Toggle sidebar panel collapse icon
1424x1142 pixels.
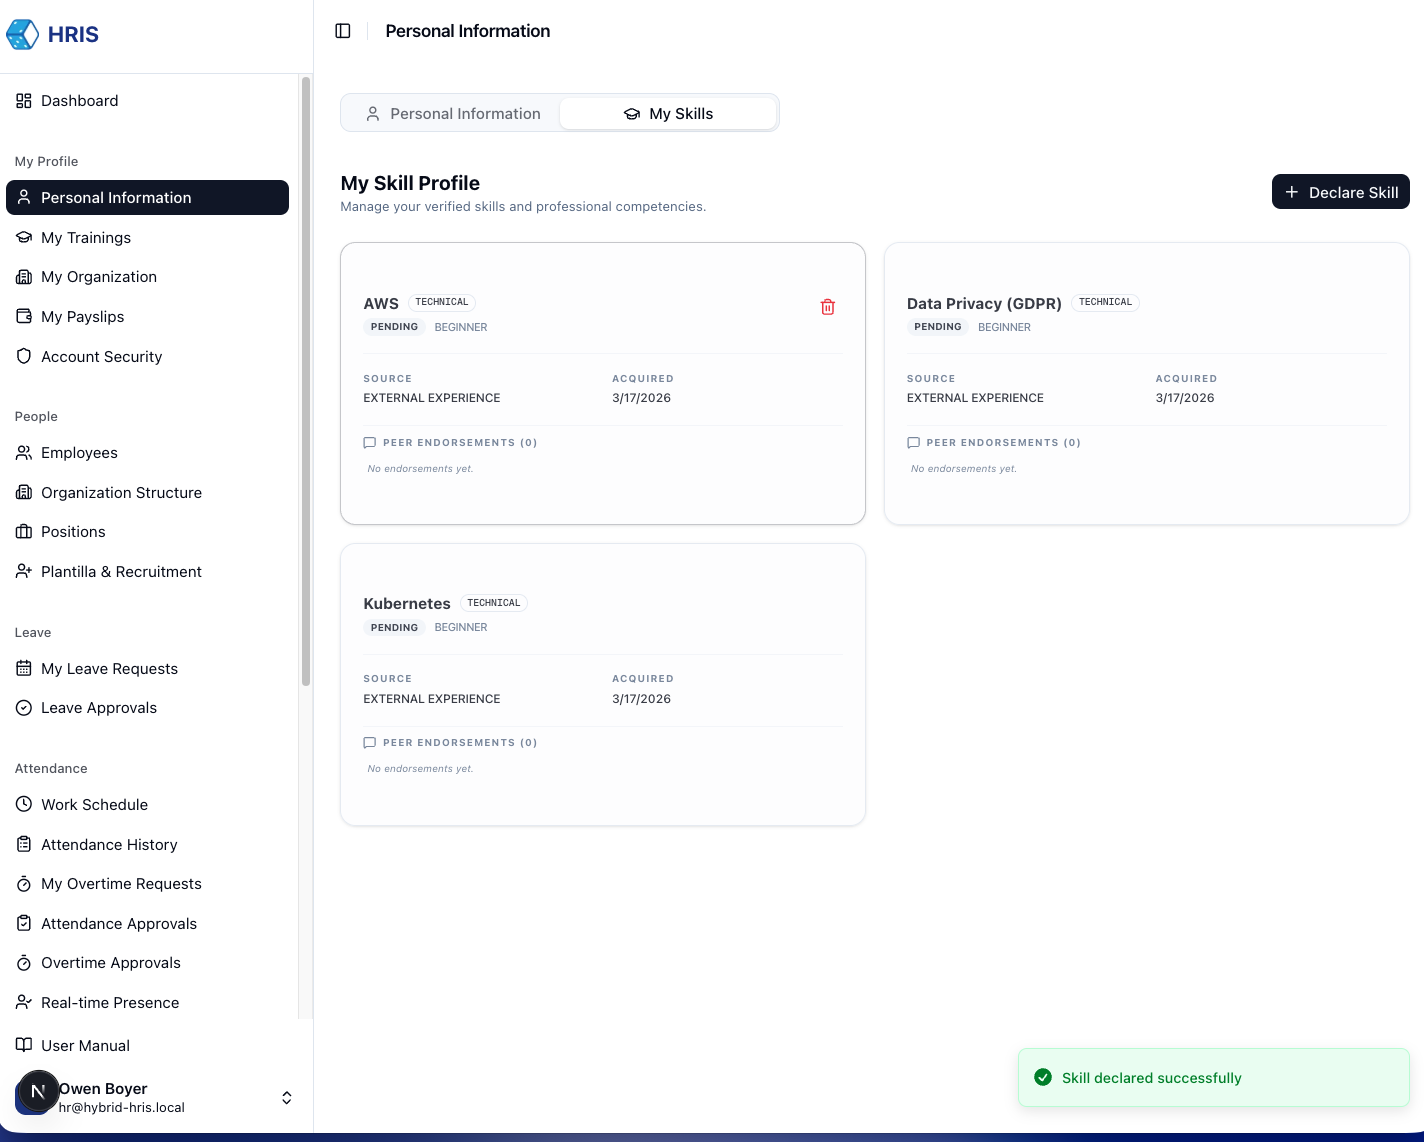coord(343,31)
